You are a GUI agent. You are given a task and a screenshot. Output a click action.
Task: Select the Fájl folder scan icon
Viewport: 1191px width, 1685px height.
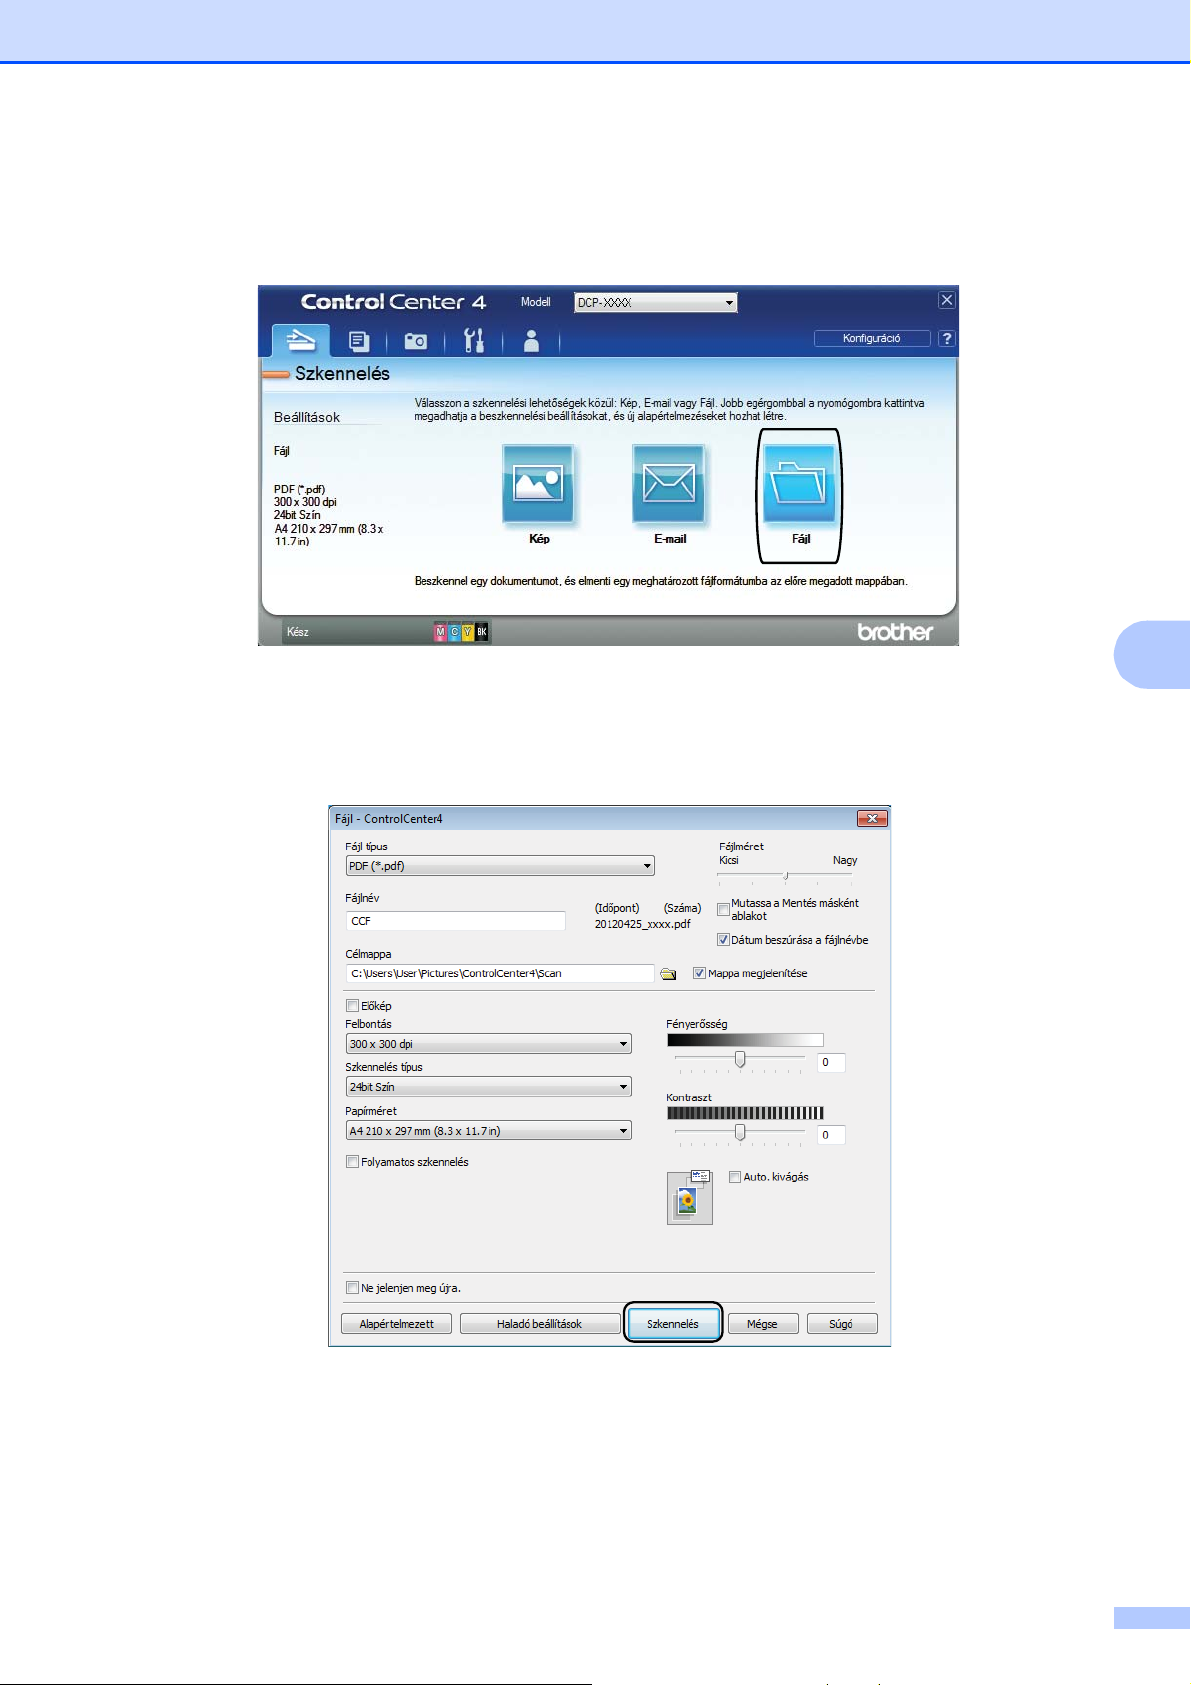tap(800, 485)
